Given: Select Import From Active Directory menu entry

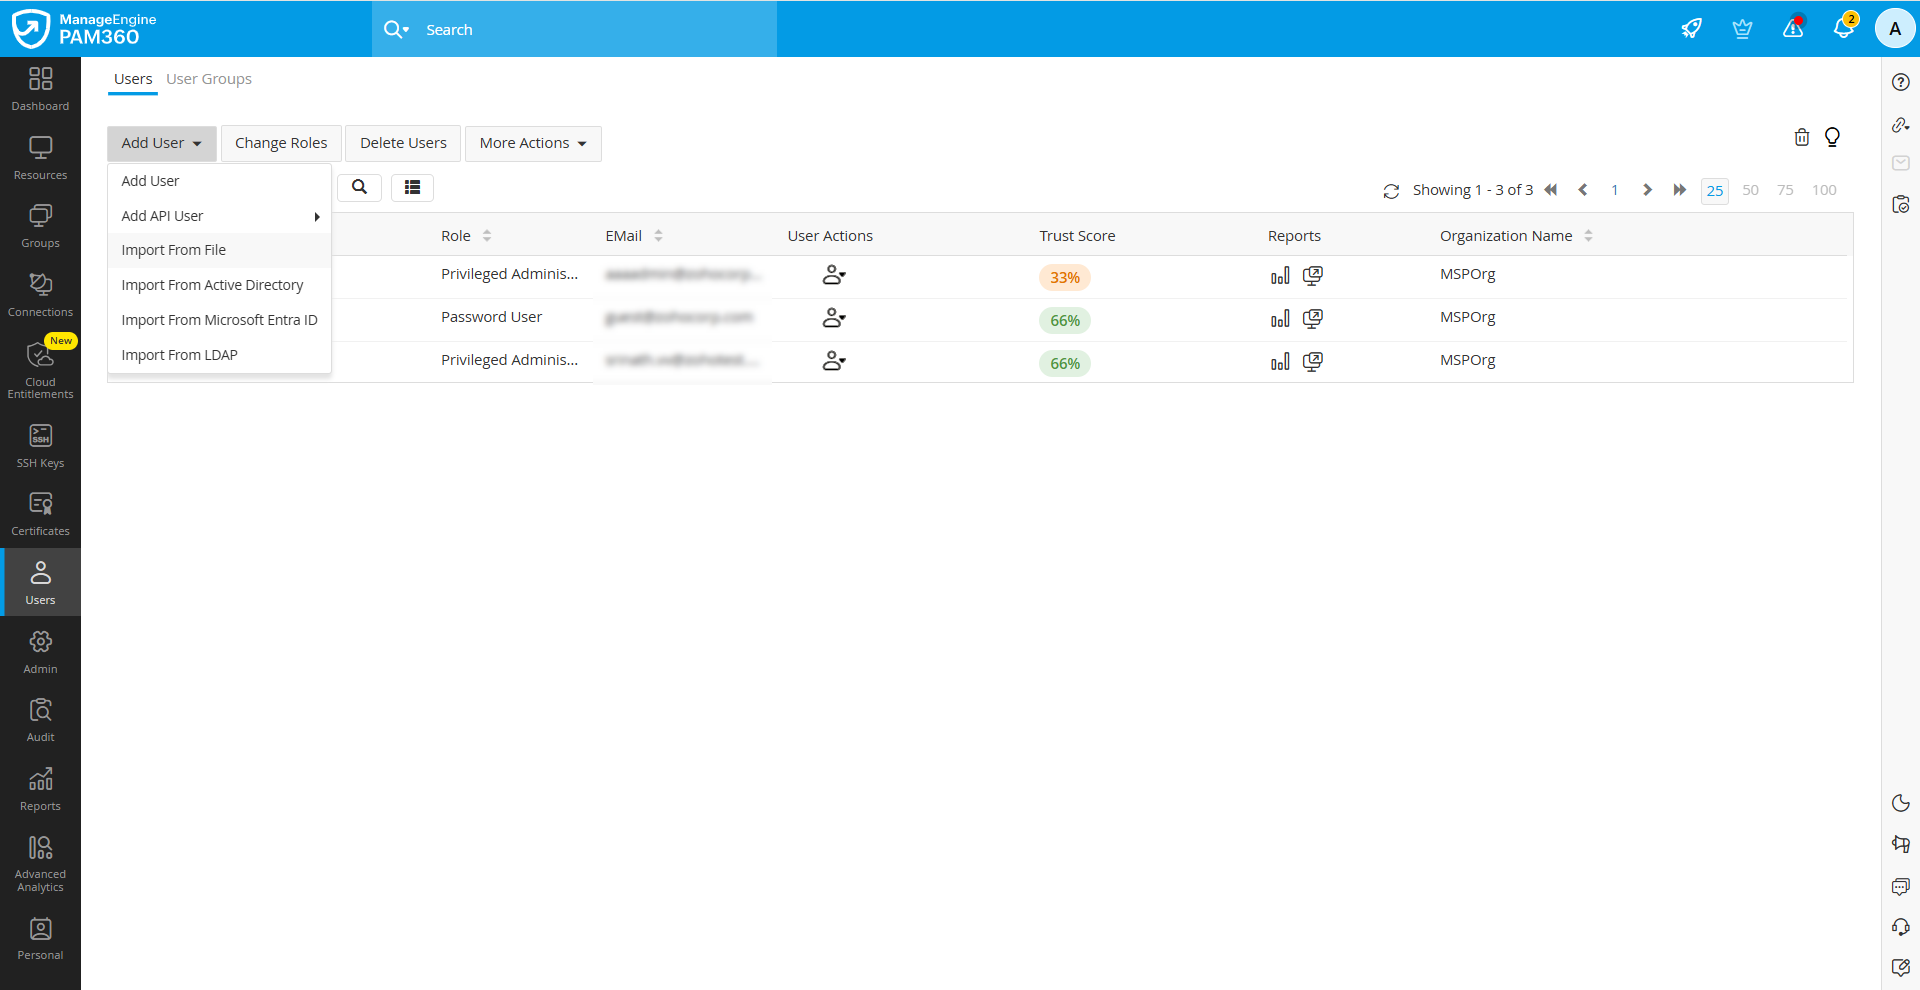Looking at the screenshot, I should [212, 285].
